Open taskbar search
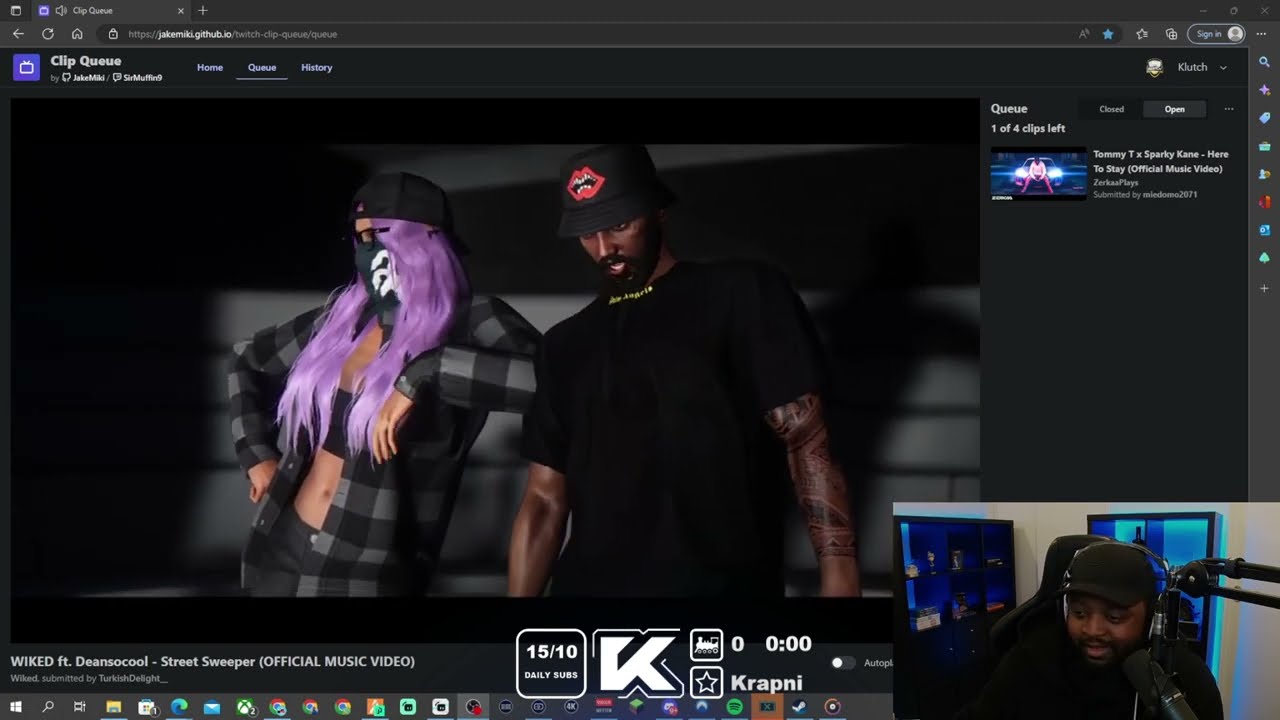This screenshot has height=720, width=1280. pos(48,707)
